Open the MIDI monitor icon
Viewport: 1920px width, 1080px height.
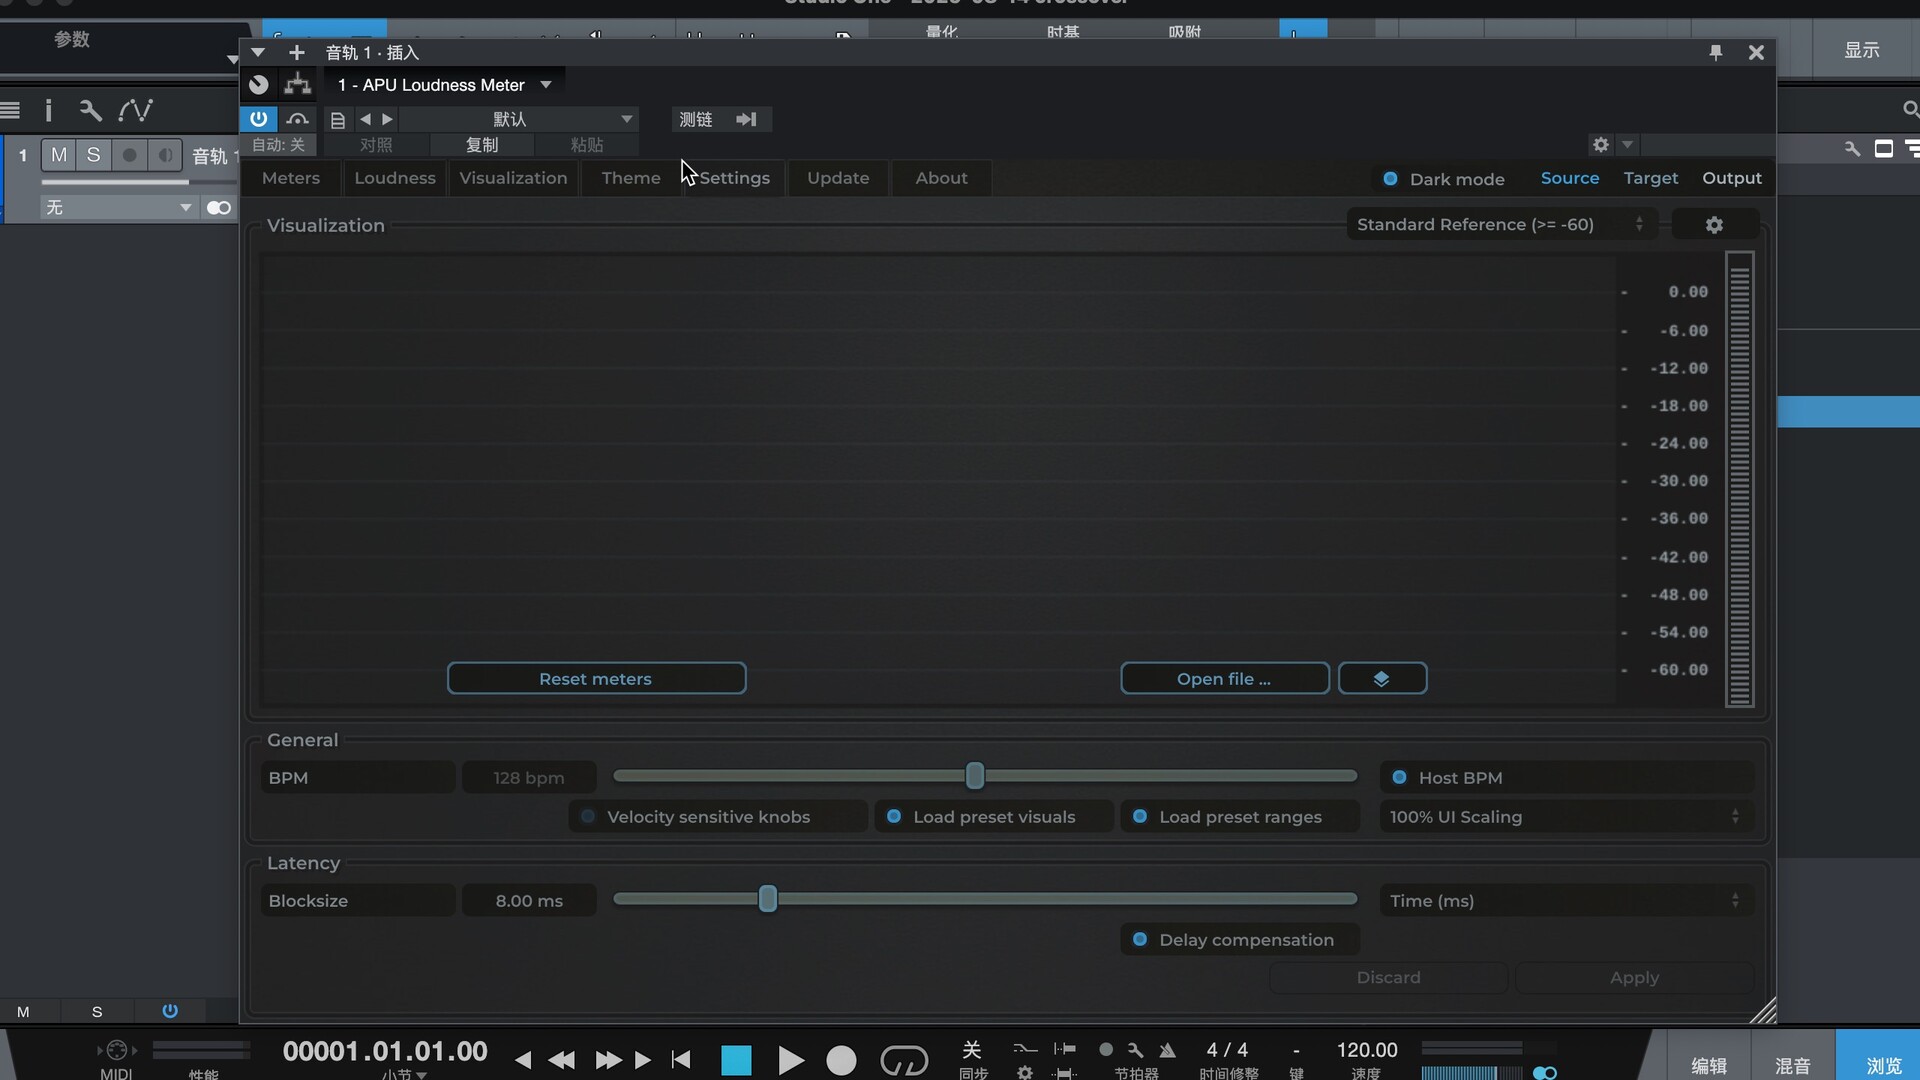tap(117, 1050)
